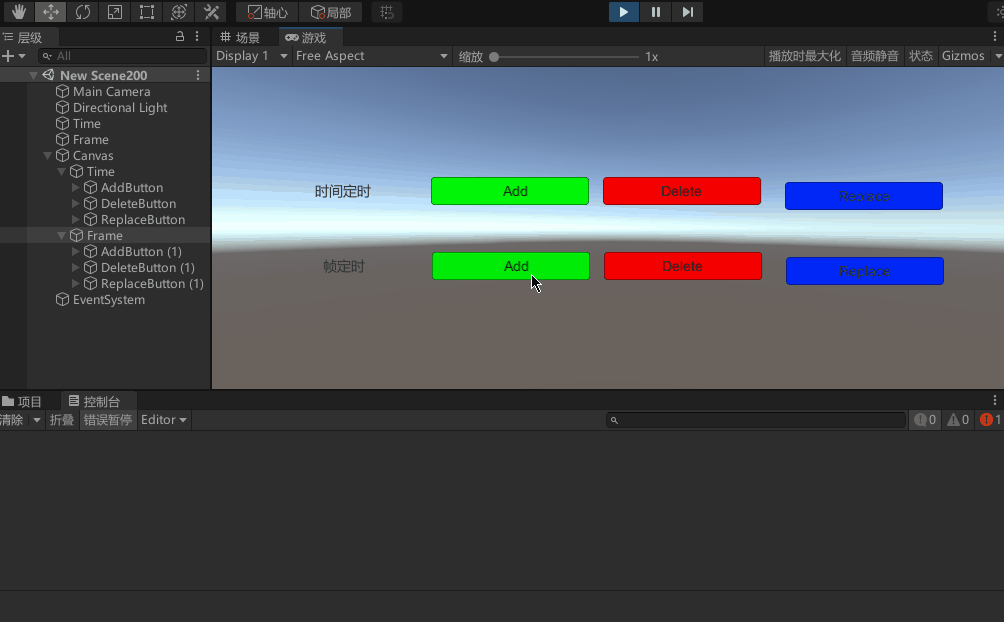Switch to the 游戏 game tab

311,38
